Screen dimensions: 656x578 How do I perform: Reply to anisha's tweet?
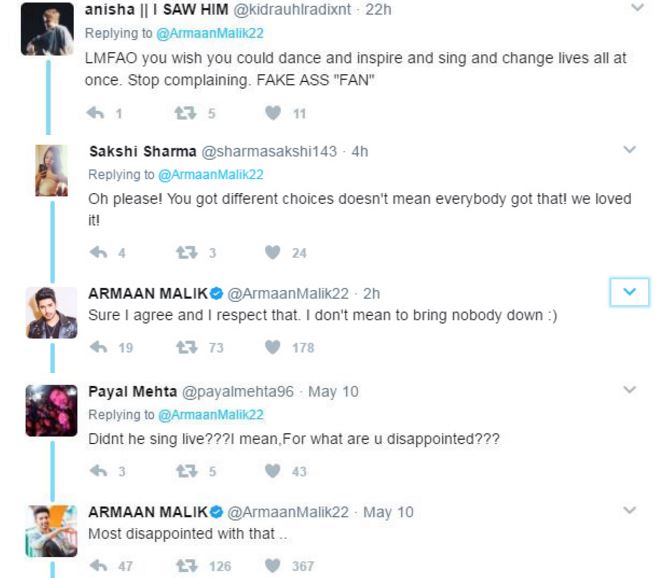click(x=98, y=113)
